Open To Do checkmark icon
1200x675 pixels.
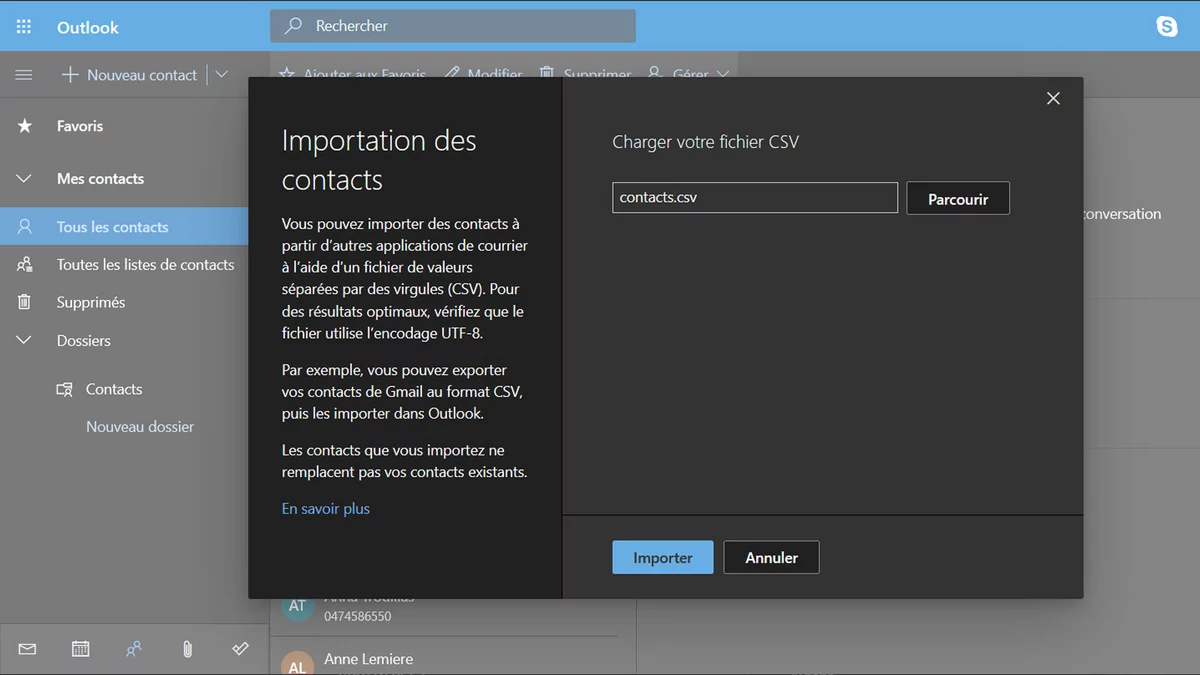coord(240,649)
